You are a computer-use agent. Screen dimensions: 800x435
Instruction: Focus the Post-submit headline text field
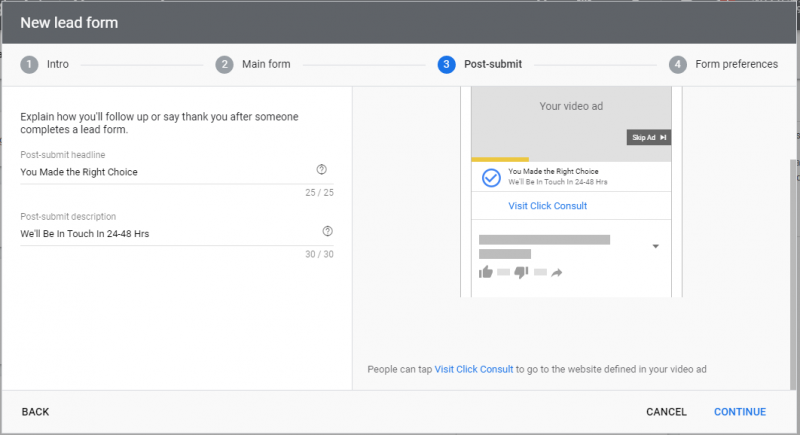click(166, 172)
